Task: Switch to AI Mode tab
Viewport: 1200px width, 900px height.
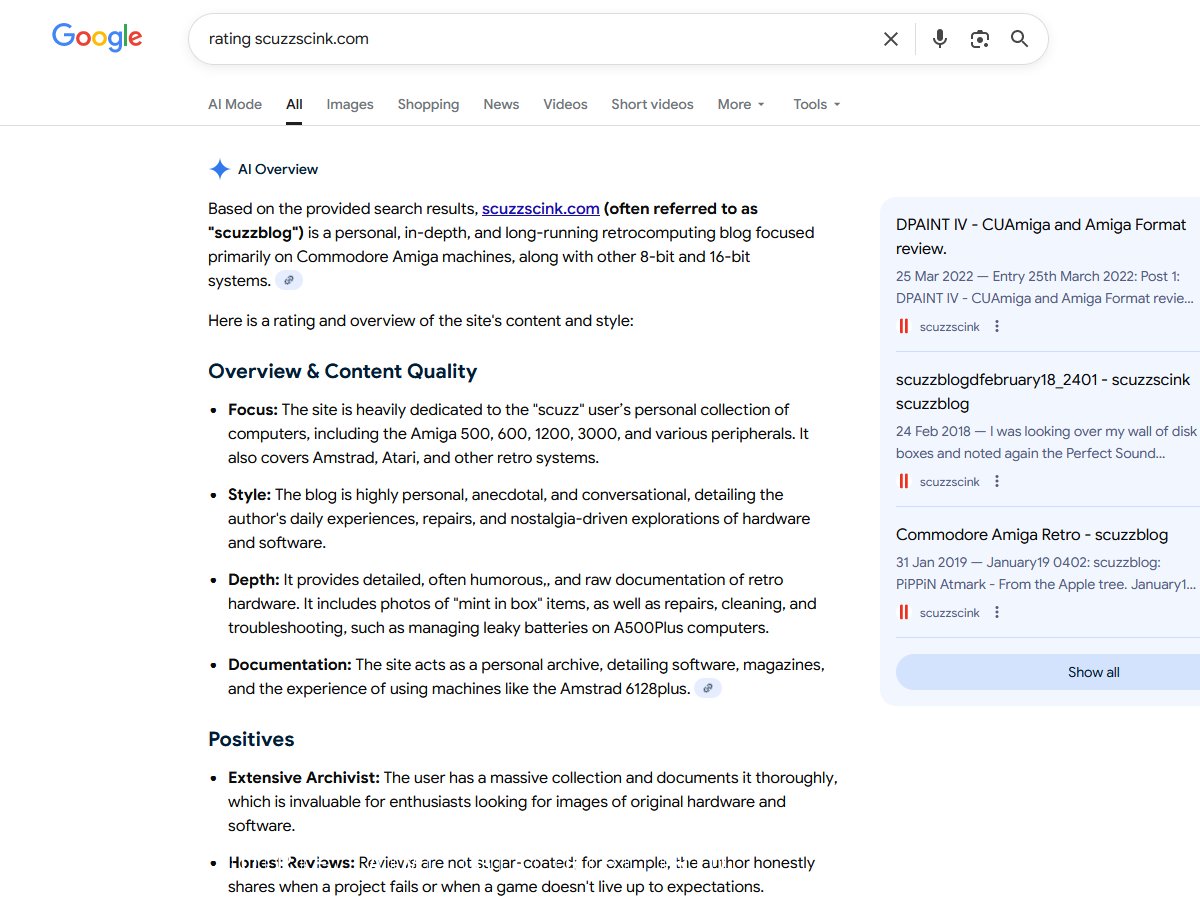Action: pyautogui.click(x=235, y=104)
